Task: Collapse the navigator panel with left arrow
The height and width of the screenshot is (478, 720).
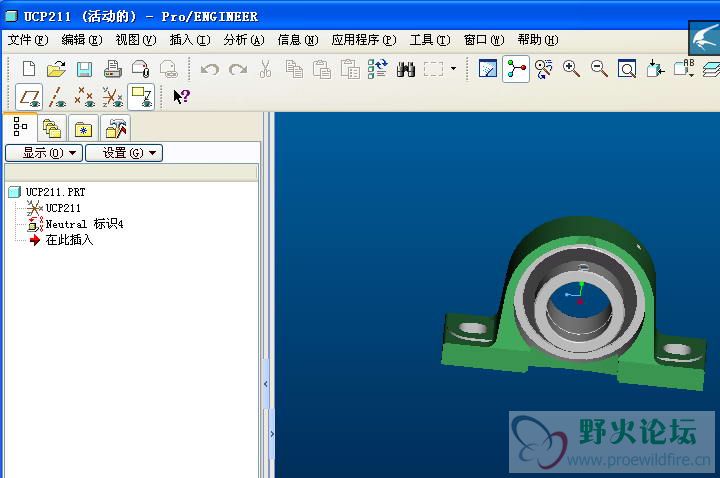Action: [x=265, y=384]
